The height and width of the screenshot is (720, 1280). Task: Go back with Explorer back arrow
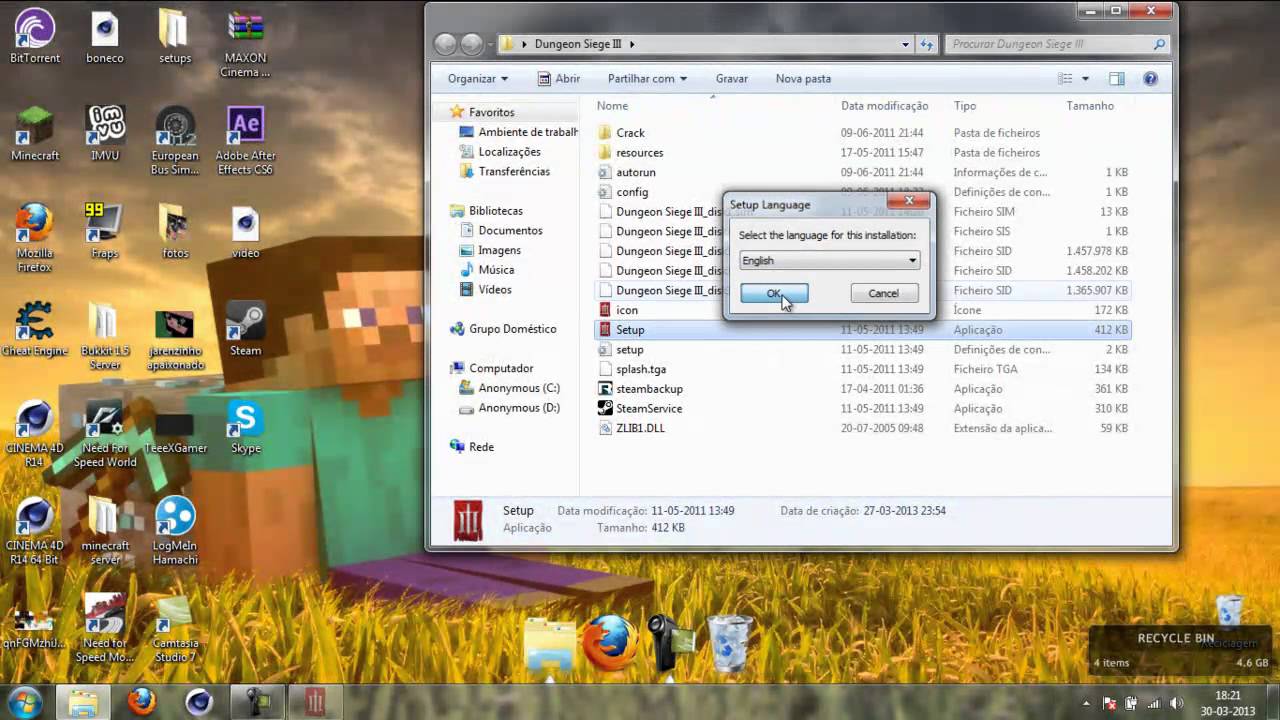(445, 44)
